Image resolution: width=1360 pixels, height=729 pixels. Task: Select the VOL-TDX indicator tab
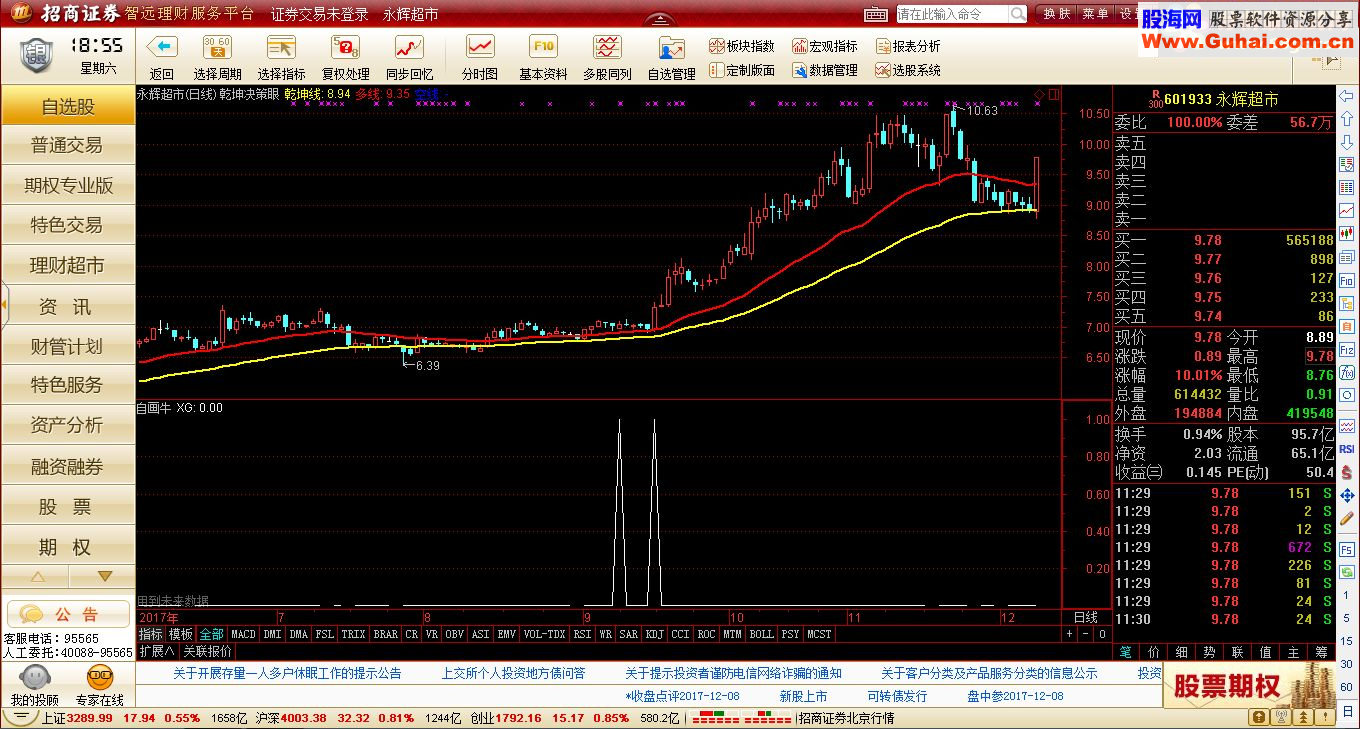pyautogui.click(x=544, y=634)
